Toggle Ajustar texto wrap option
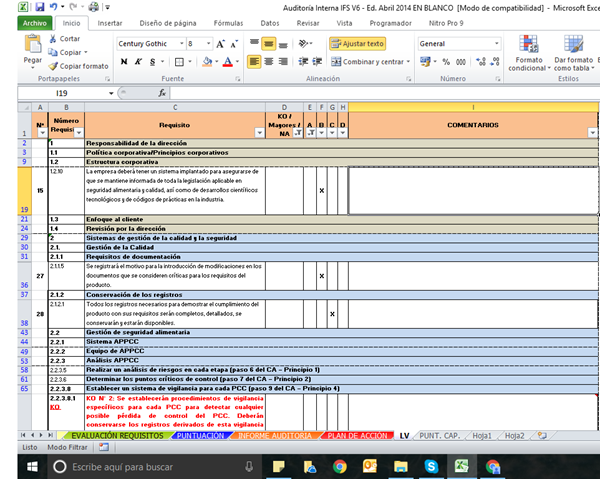 (x=355, y=44)
